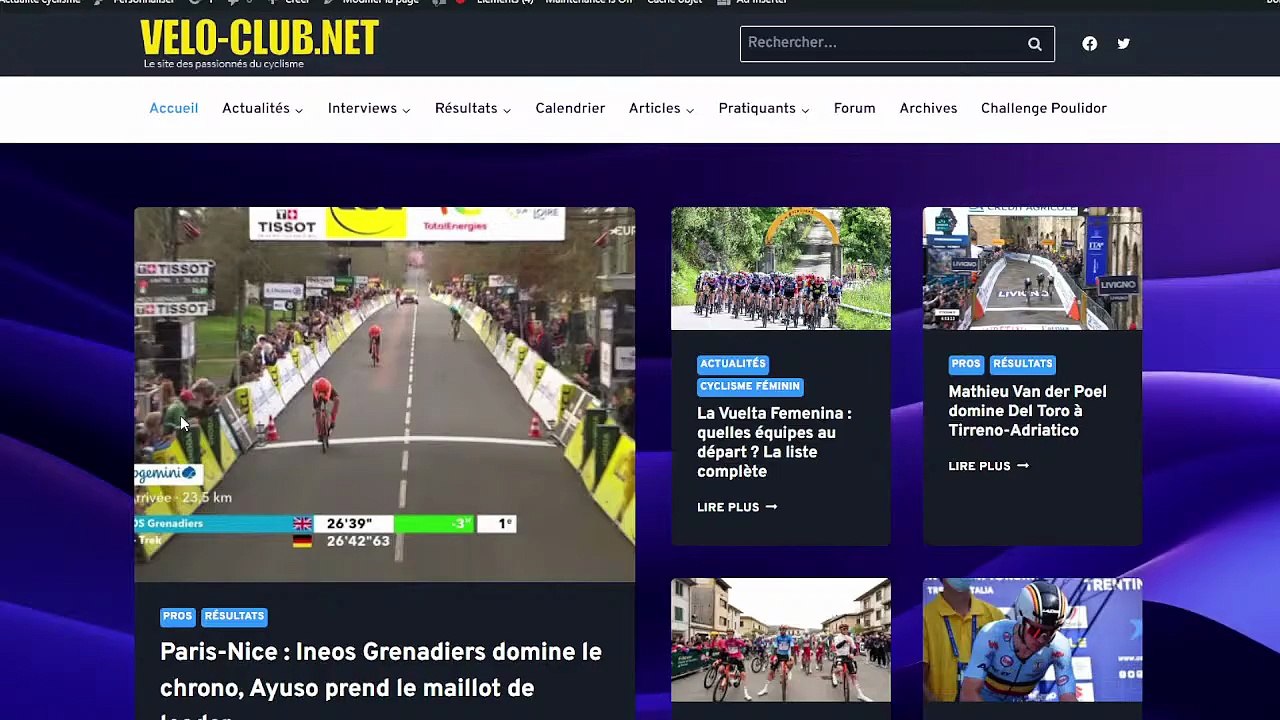This screenshot has width=1280, height=720.
Task: Expand the Interviews dropdown chevron
Action: (x=406, y=110)
